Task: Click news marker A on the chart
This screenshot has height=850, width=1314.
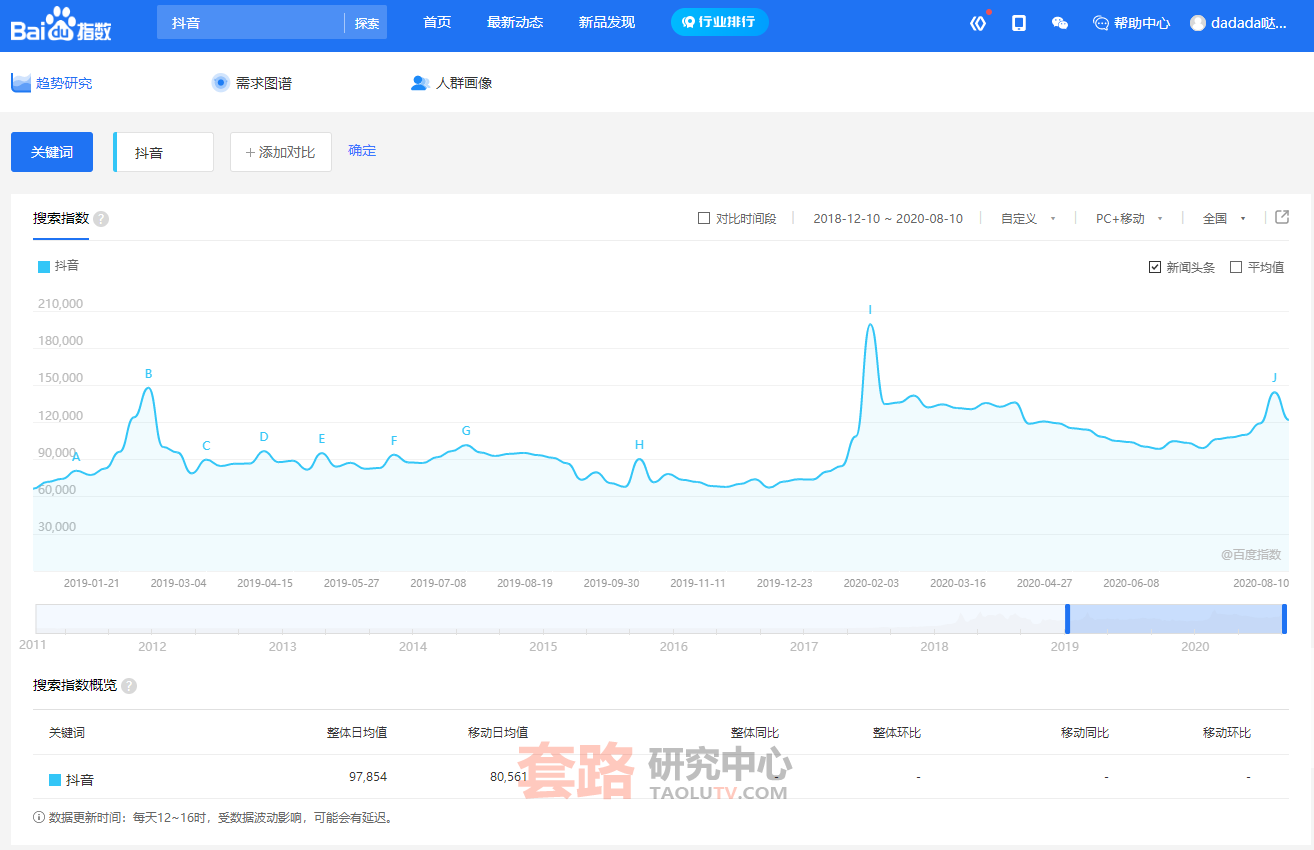Action: coord(76,458)
